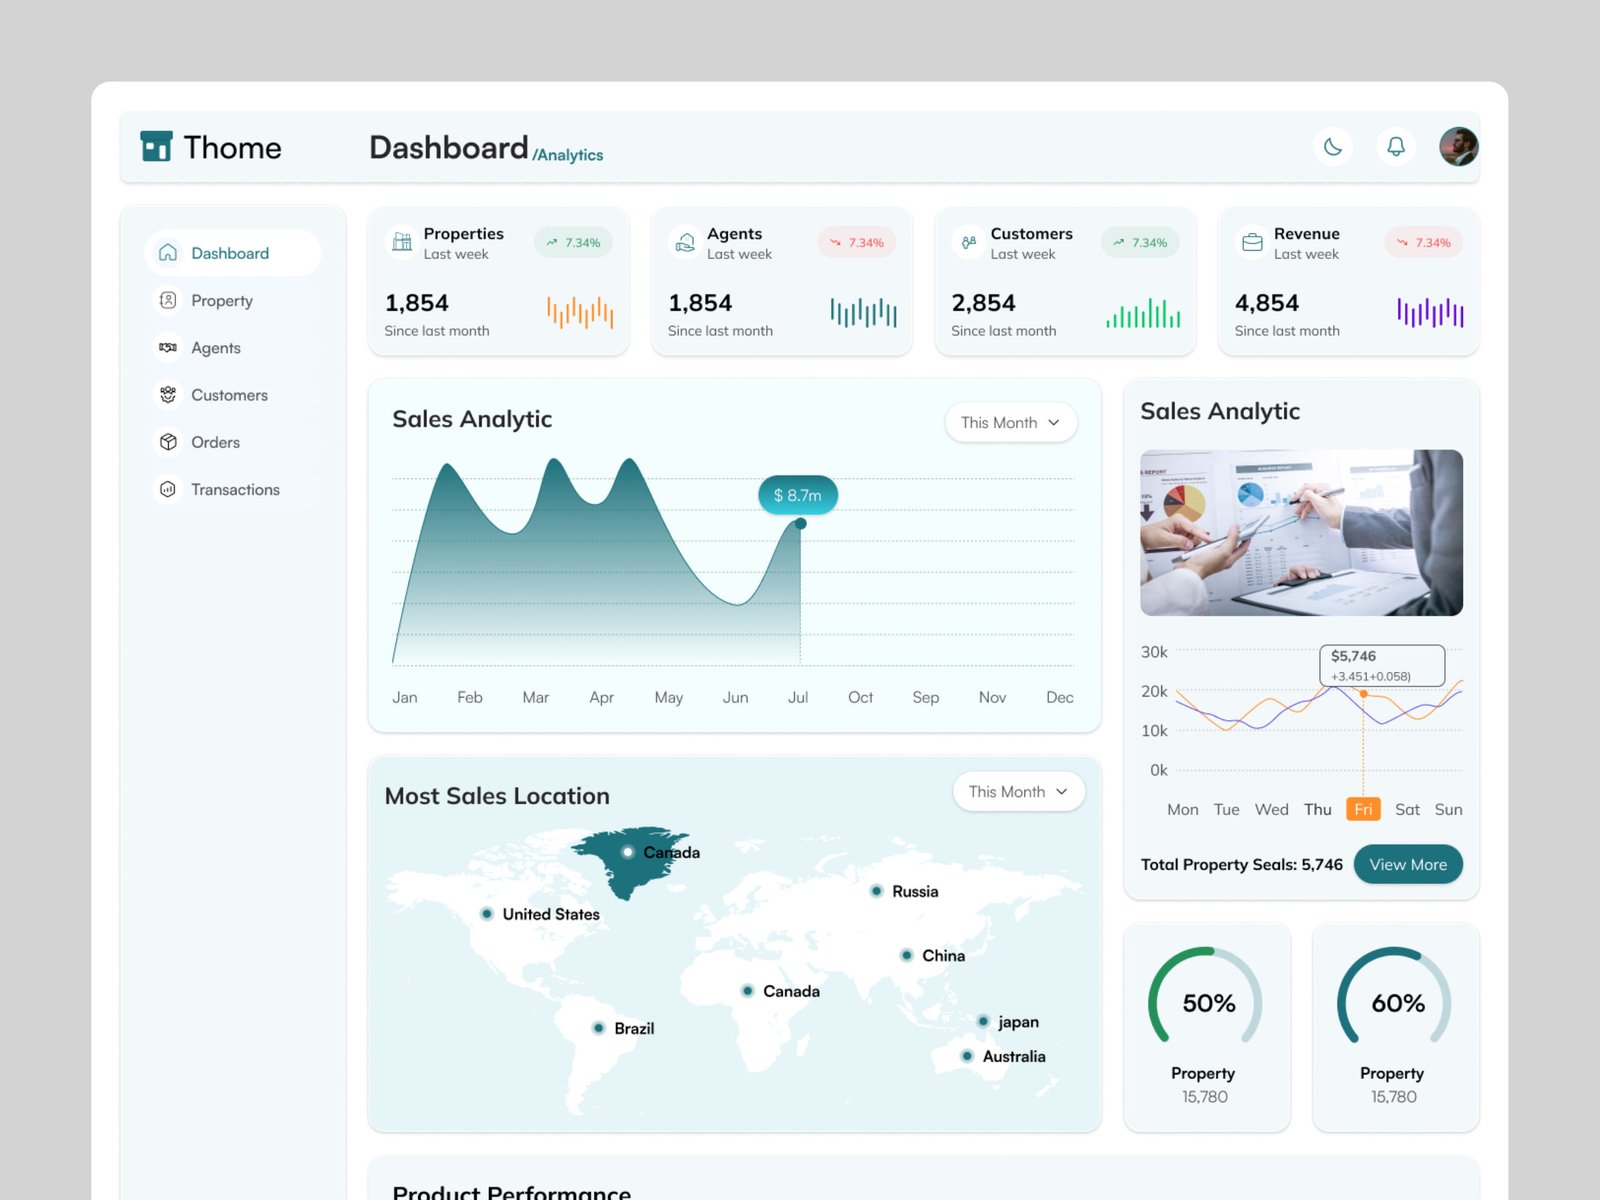
Task: Click the Orders box icon in sidebar
Action: [168, 442]
